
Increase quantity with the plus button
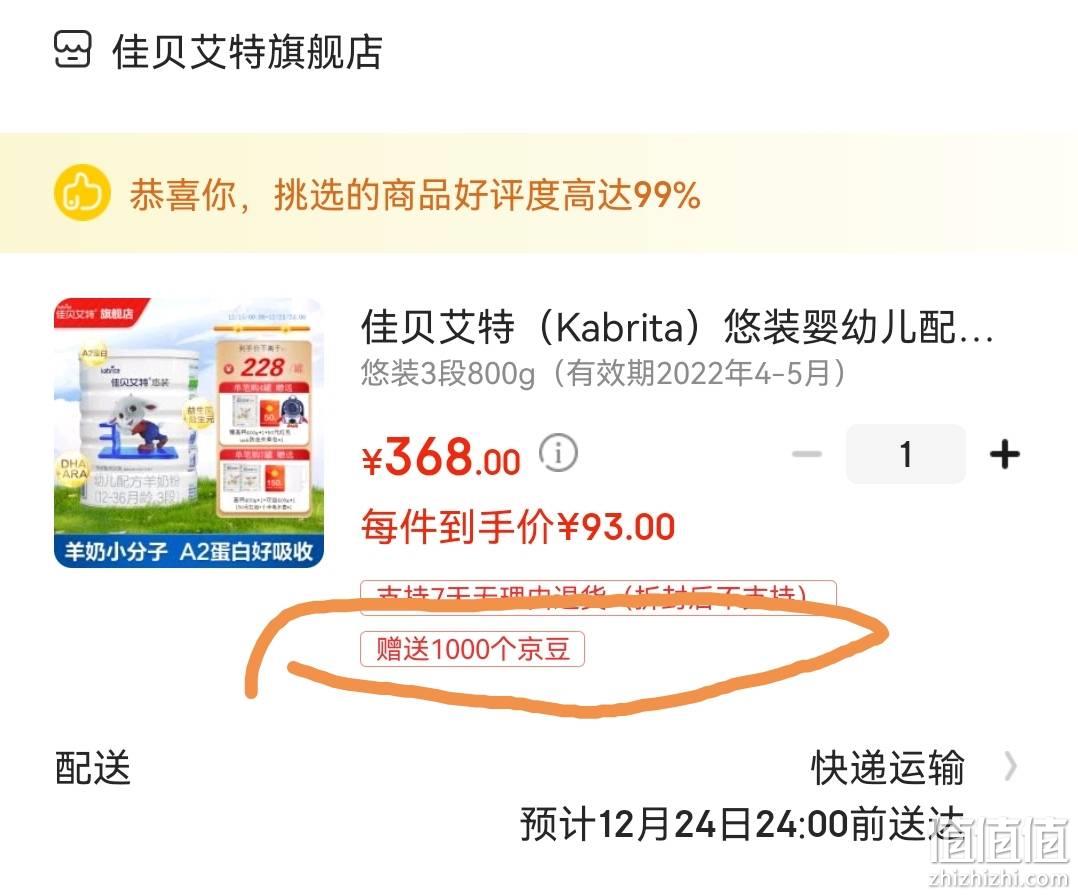(x=1004, y=454)
